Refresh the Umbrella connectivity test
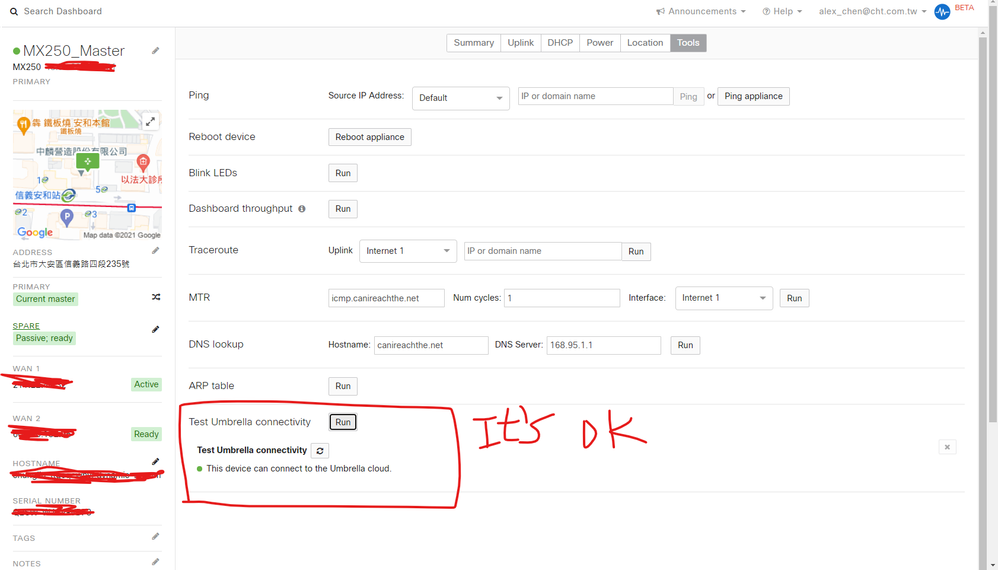The image size is (998, 570). pos(320,450)
